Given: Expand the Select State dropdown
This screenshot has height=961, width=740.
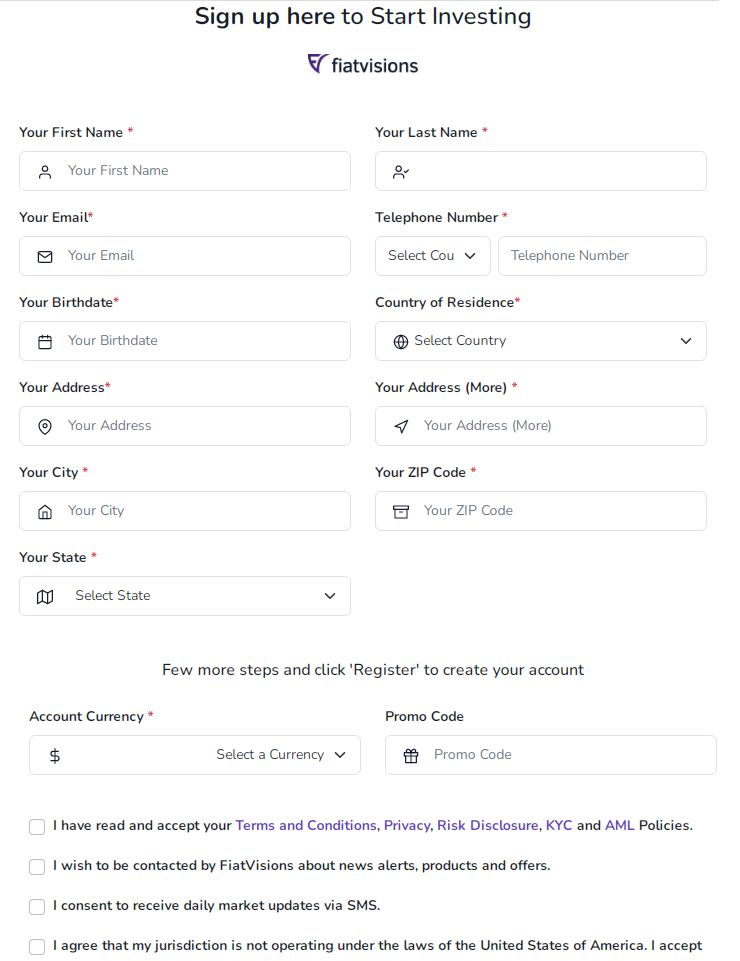Looking at the screenshot, I should 185,596.
